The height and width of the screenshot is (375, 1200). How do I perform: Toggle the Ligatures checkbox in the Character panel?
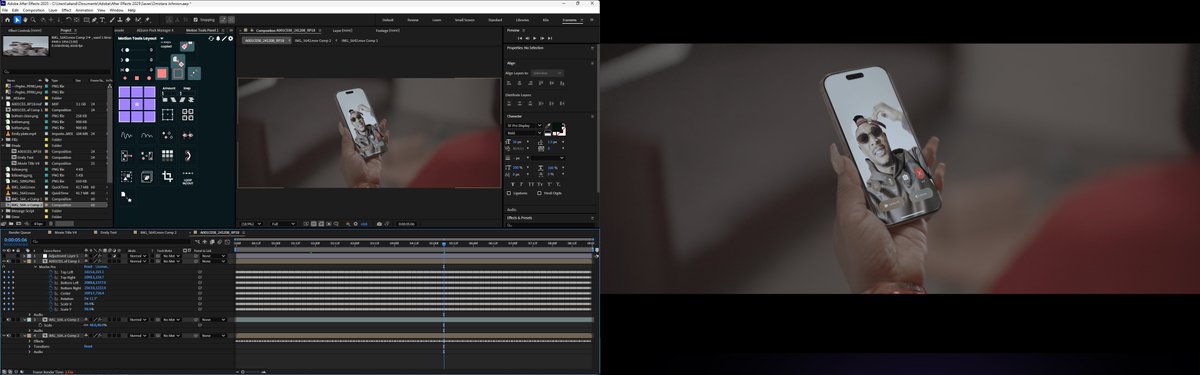click(510, 192)
